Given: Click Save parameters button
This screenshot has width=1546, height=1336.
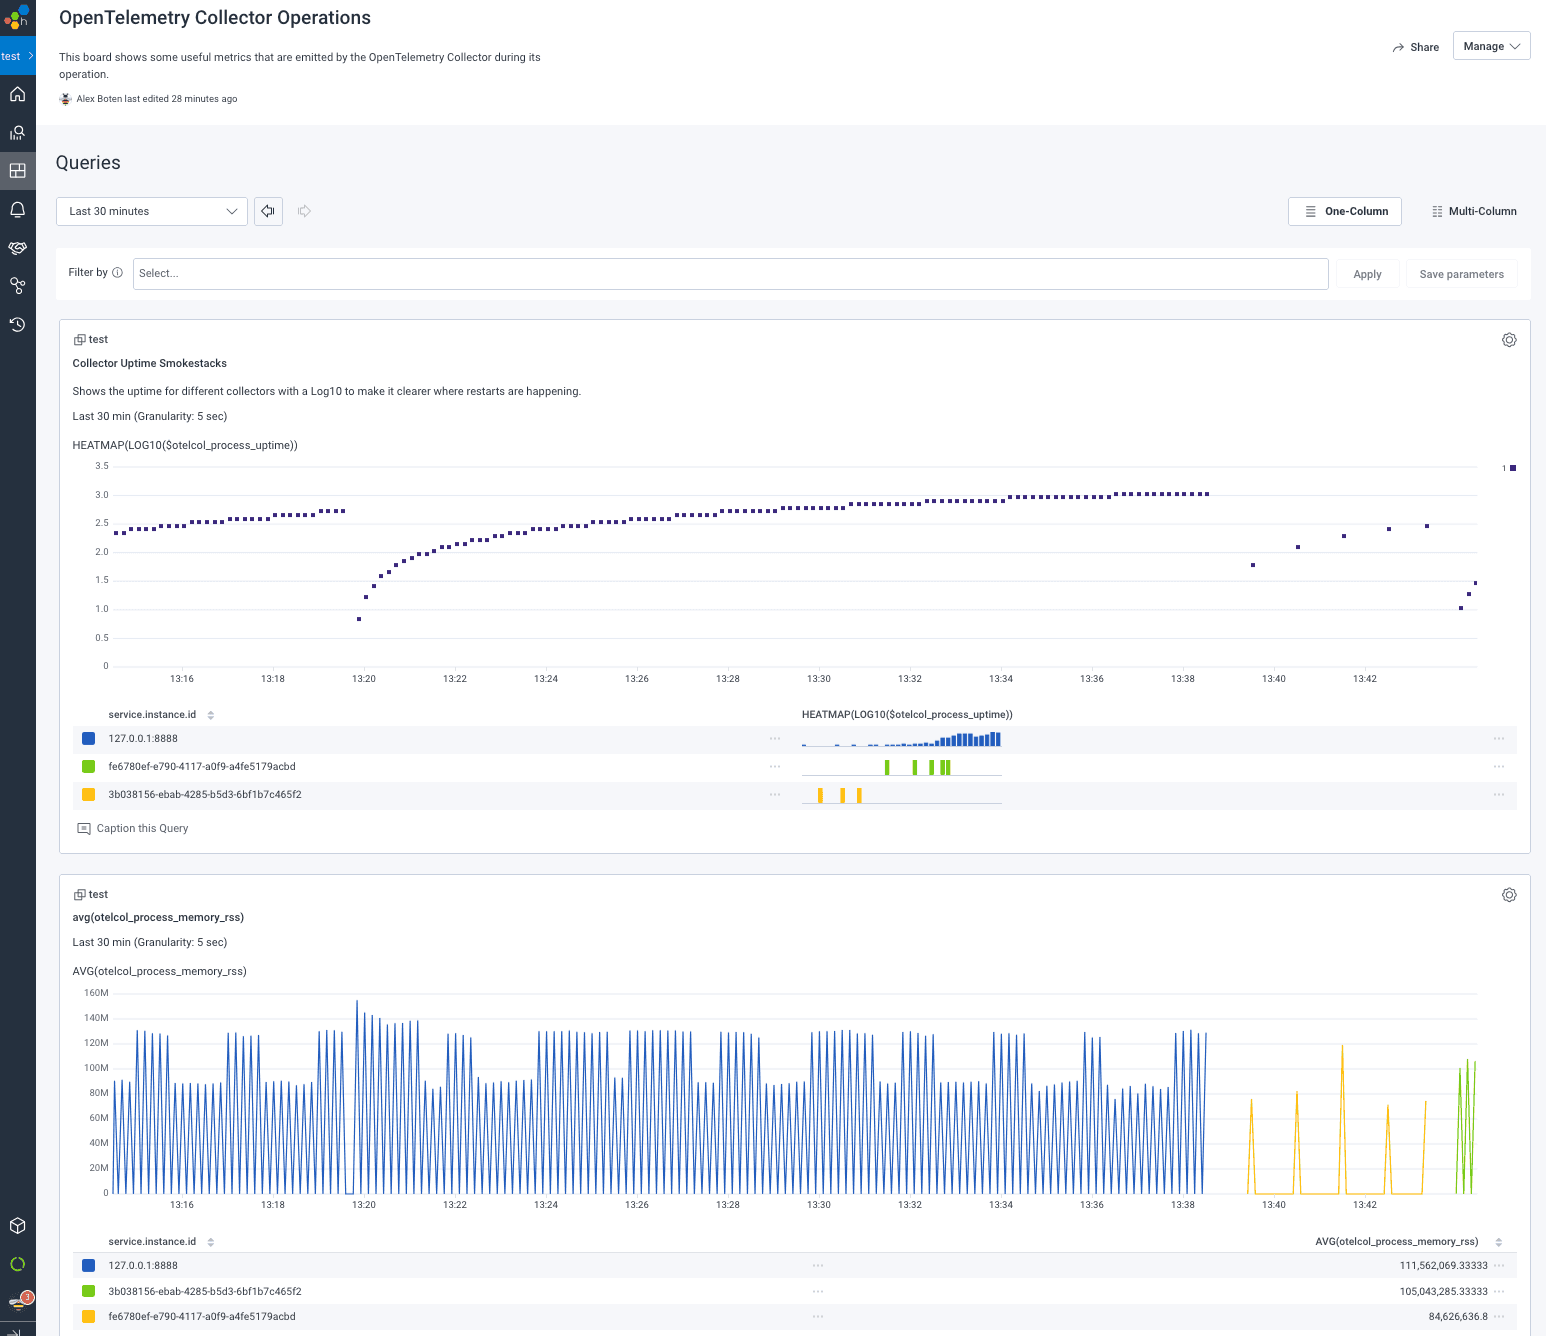Looking at the screenshot, I should click(x=1461, y=274).
